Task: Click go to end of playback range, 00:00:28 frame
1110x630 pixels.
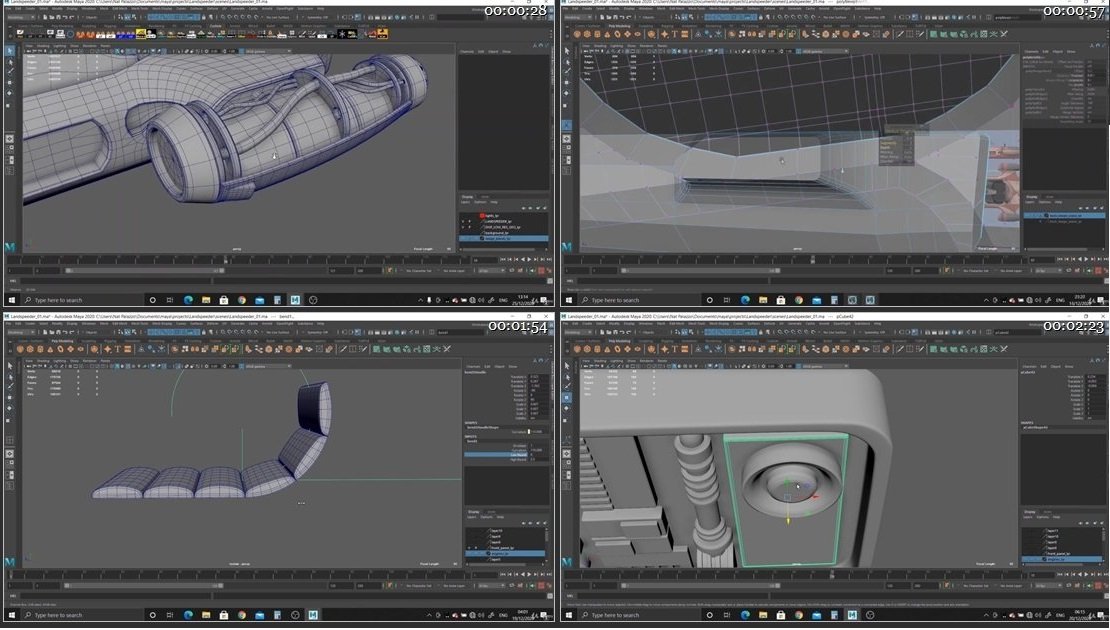Action: 549,259
